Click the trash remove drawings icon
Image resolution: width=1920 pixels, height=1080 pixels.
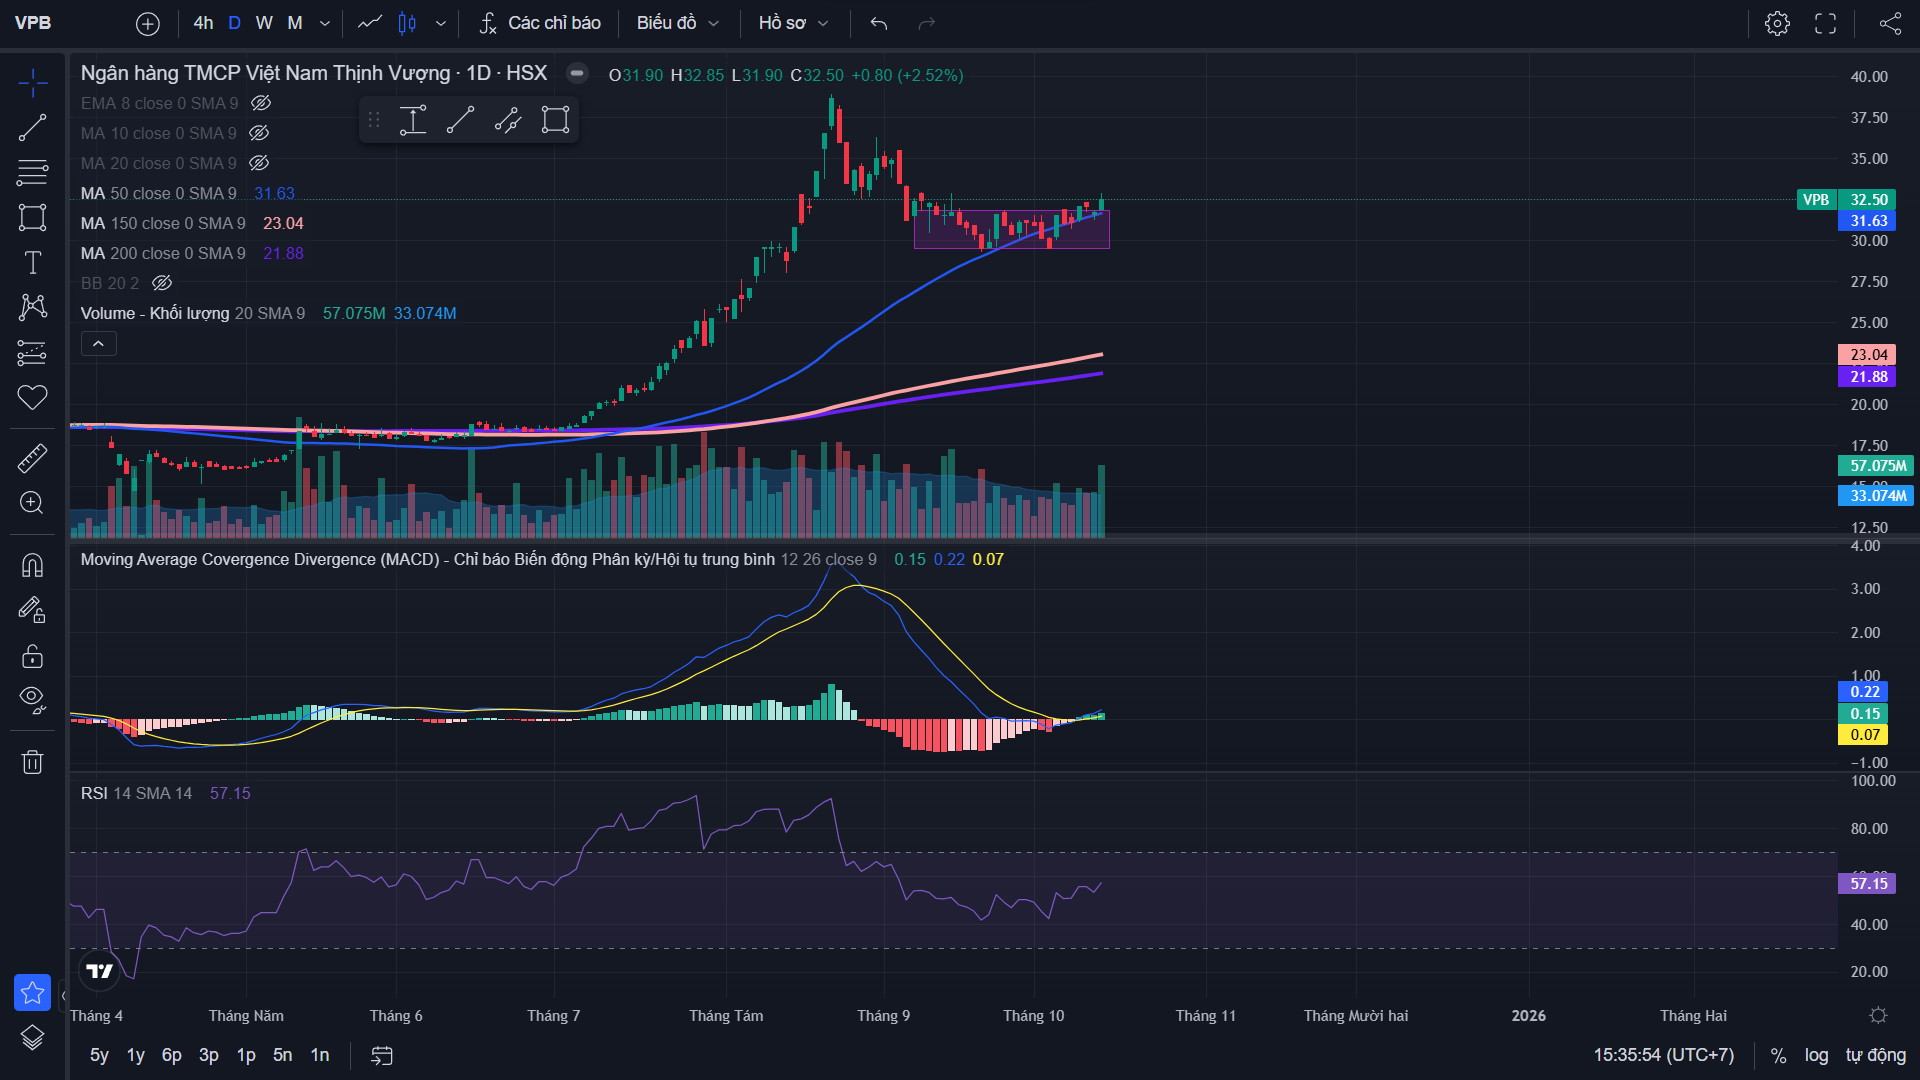[32, 763]
